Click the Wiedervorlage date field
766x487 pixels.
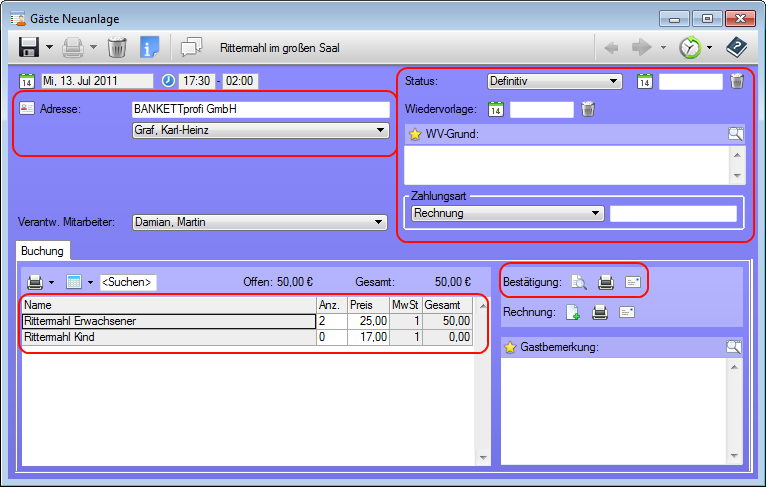point(542,109)
